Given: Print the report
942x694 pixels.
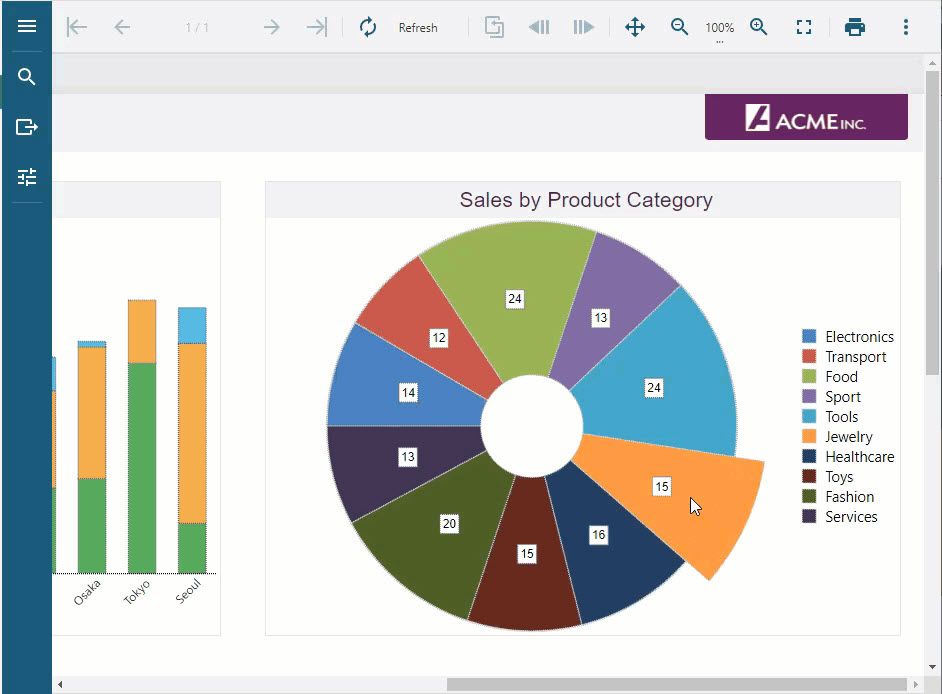Looking at the screenshot, I should (855, 27).
